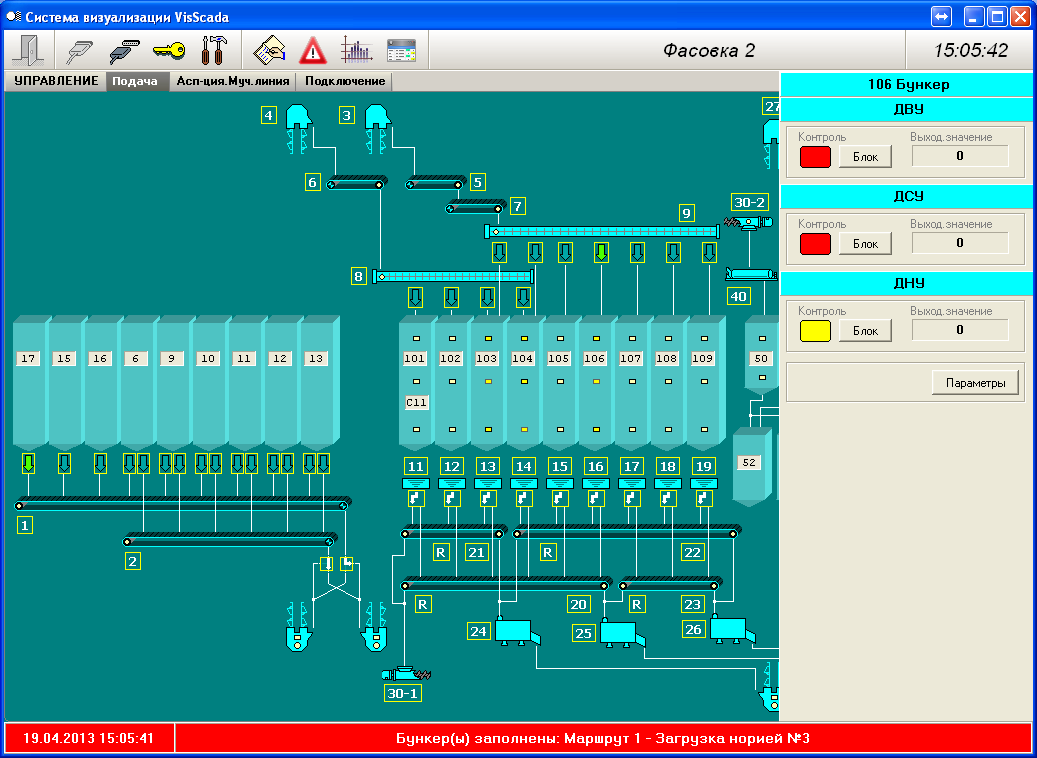Click the red ДСУ control indicator
Image resolution: width=1037 pixels, height=758 pixels.
815,243
